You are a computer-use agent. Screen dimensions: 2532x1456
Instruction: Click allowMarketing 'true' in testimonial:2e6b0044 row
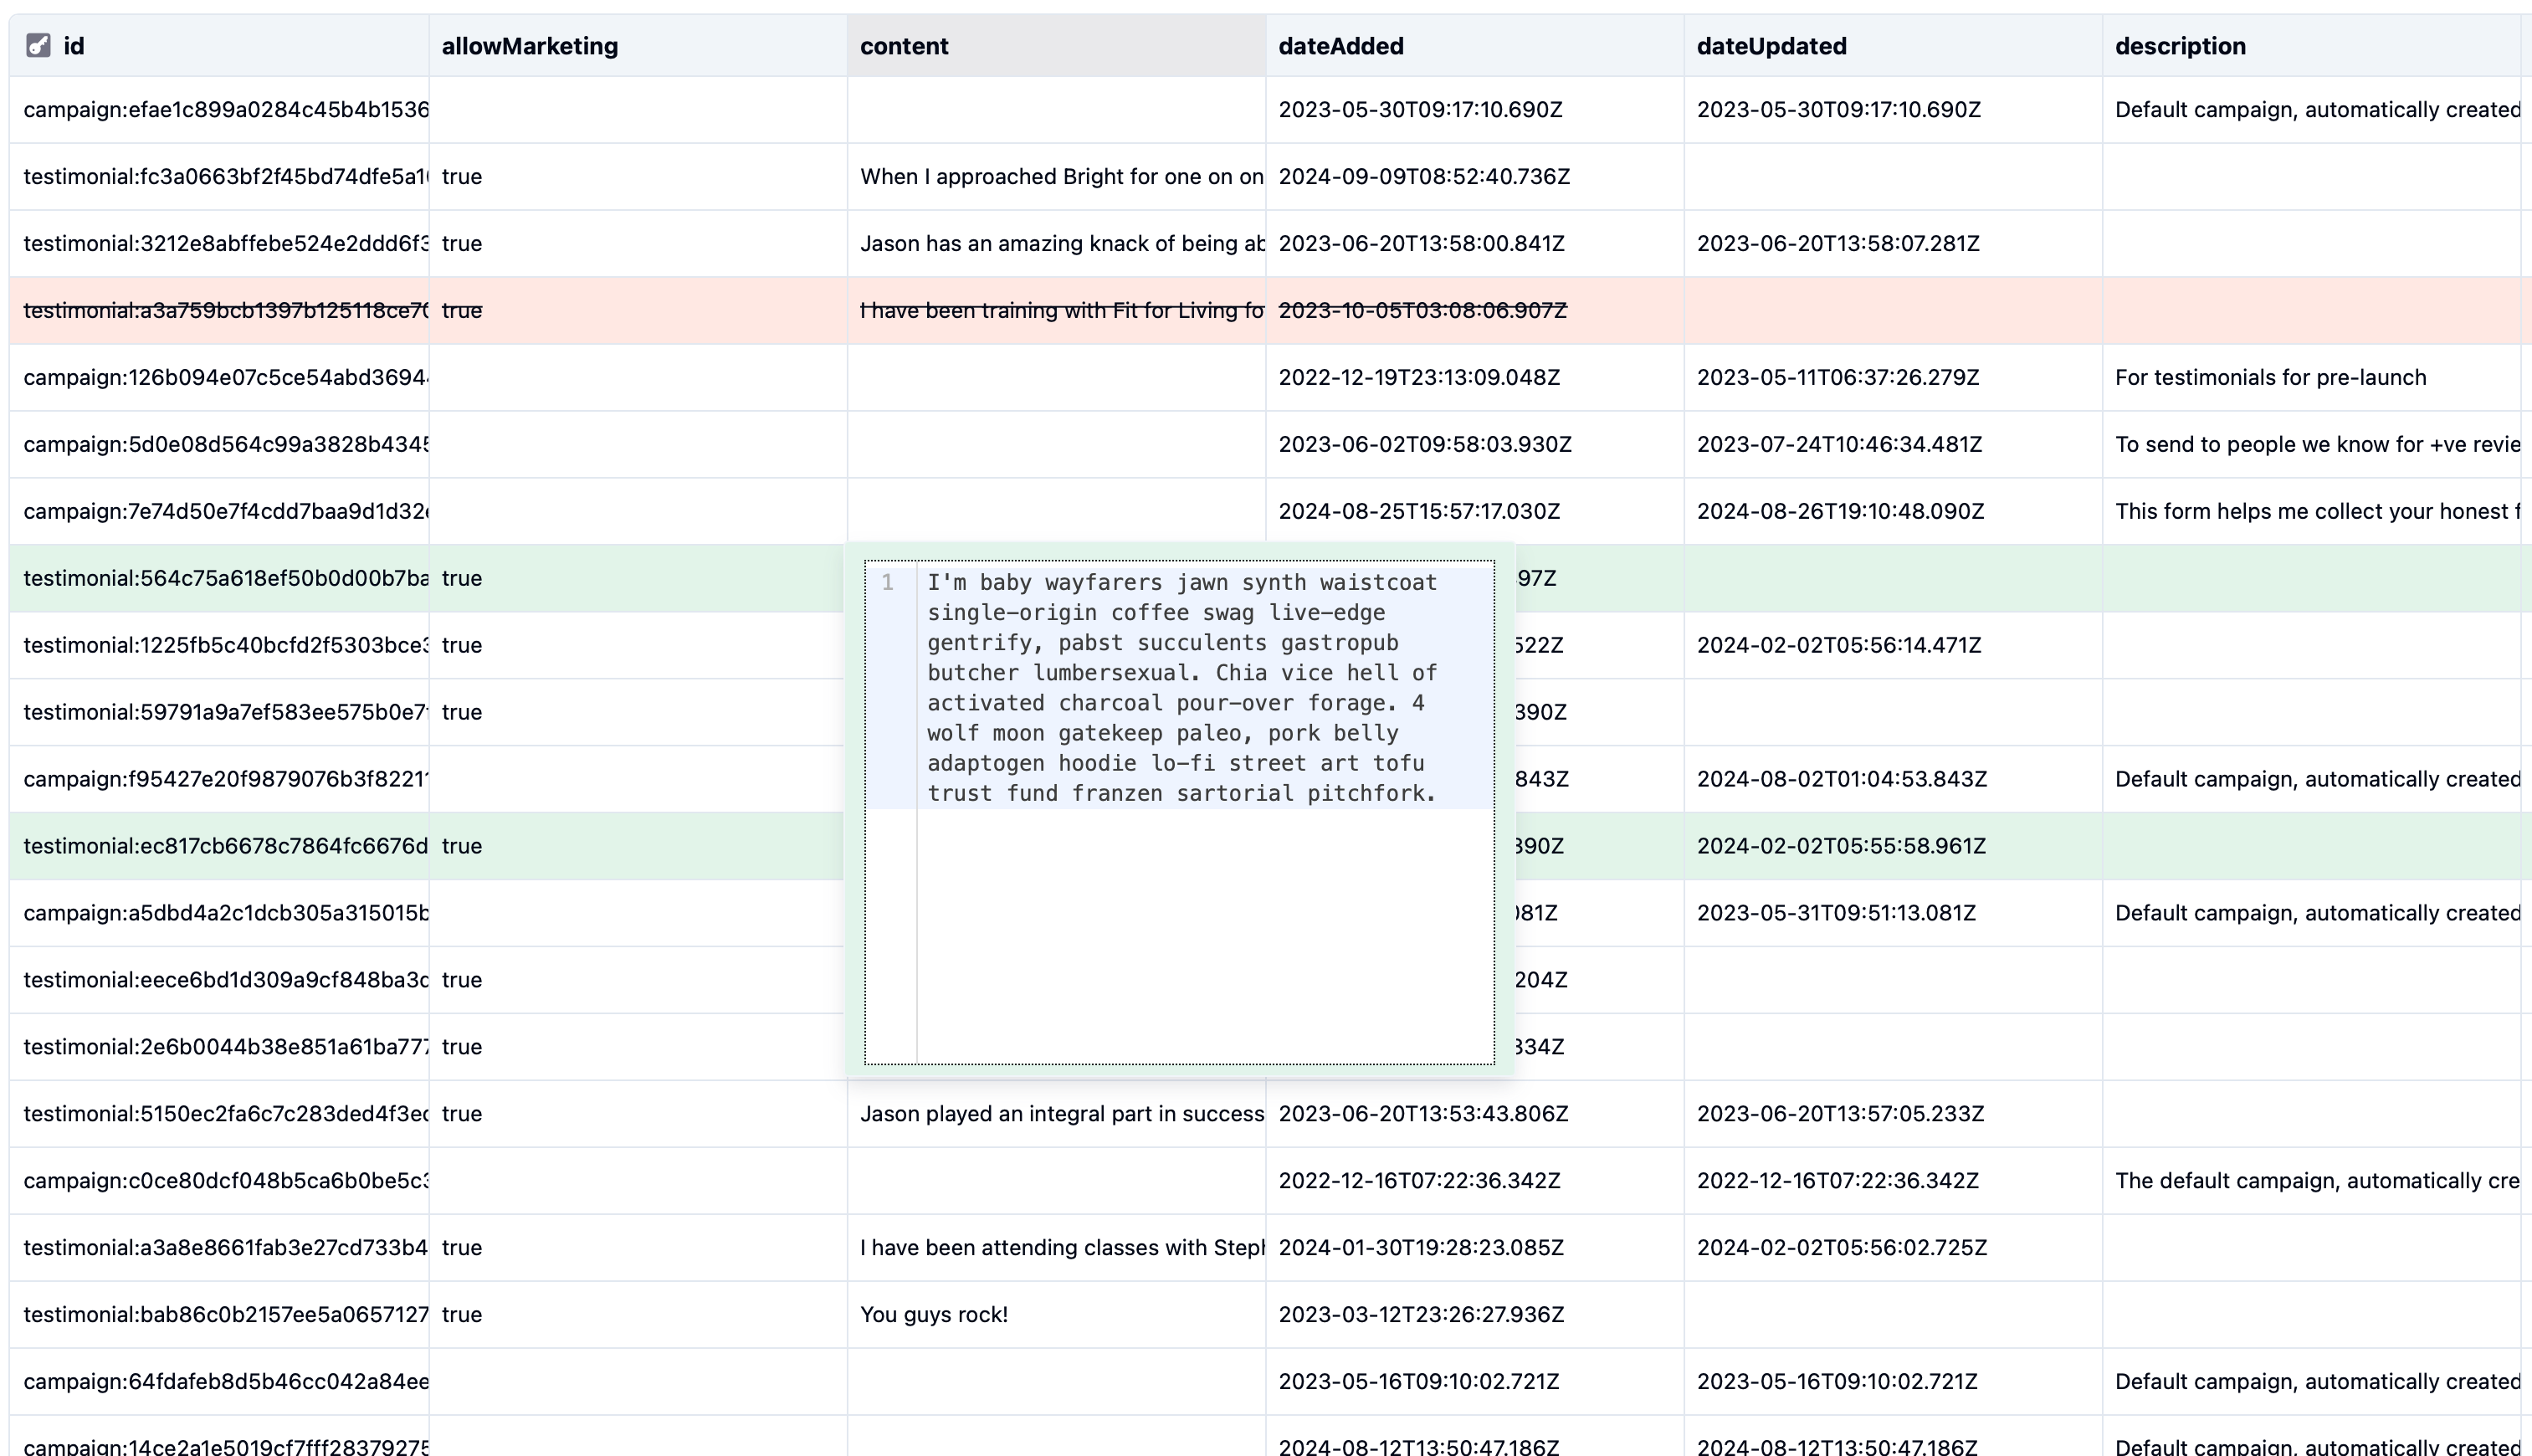(x=462, y=1048)
